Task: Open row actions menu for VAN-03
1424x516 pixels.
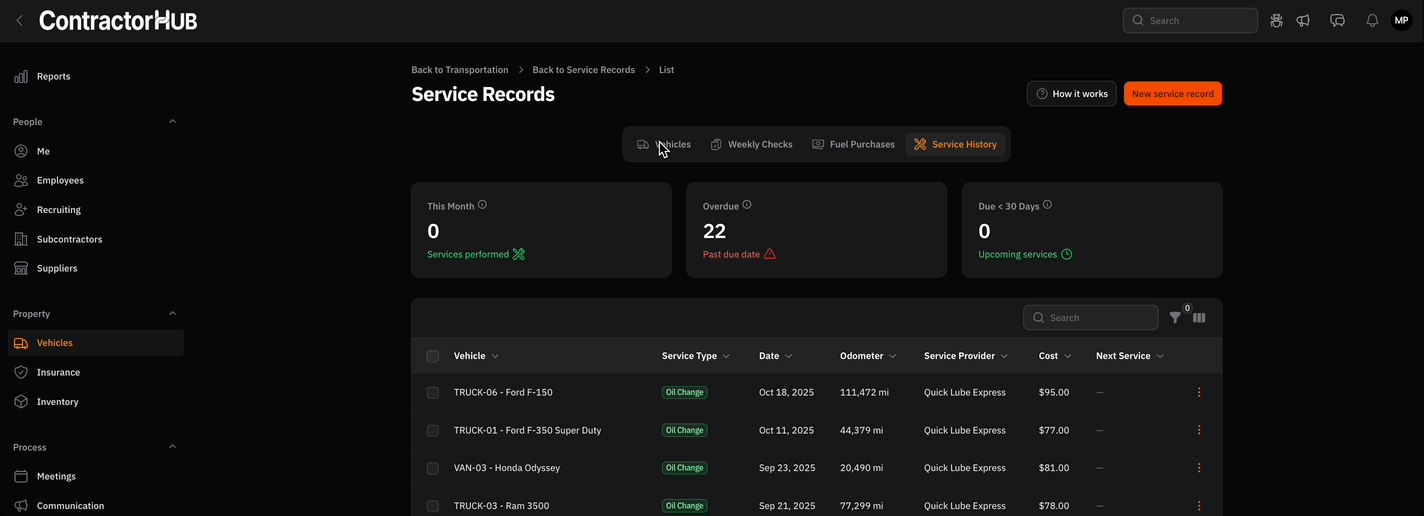Action: [x=1199, y=468]
